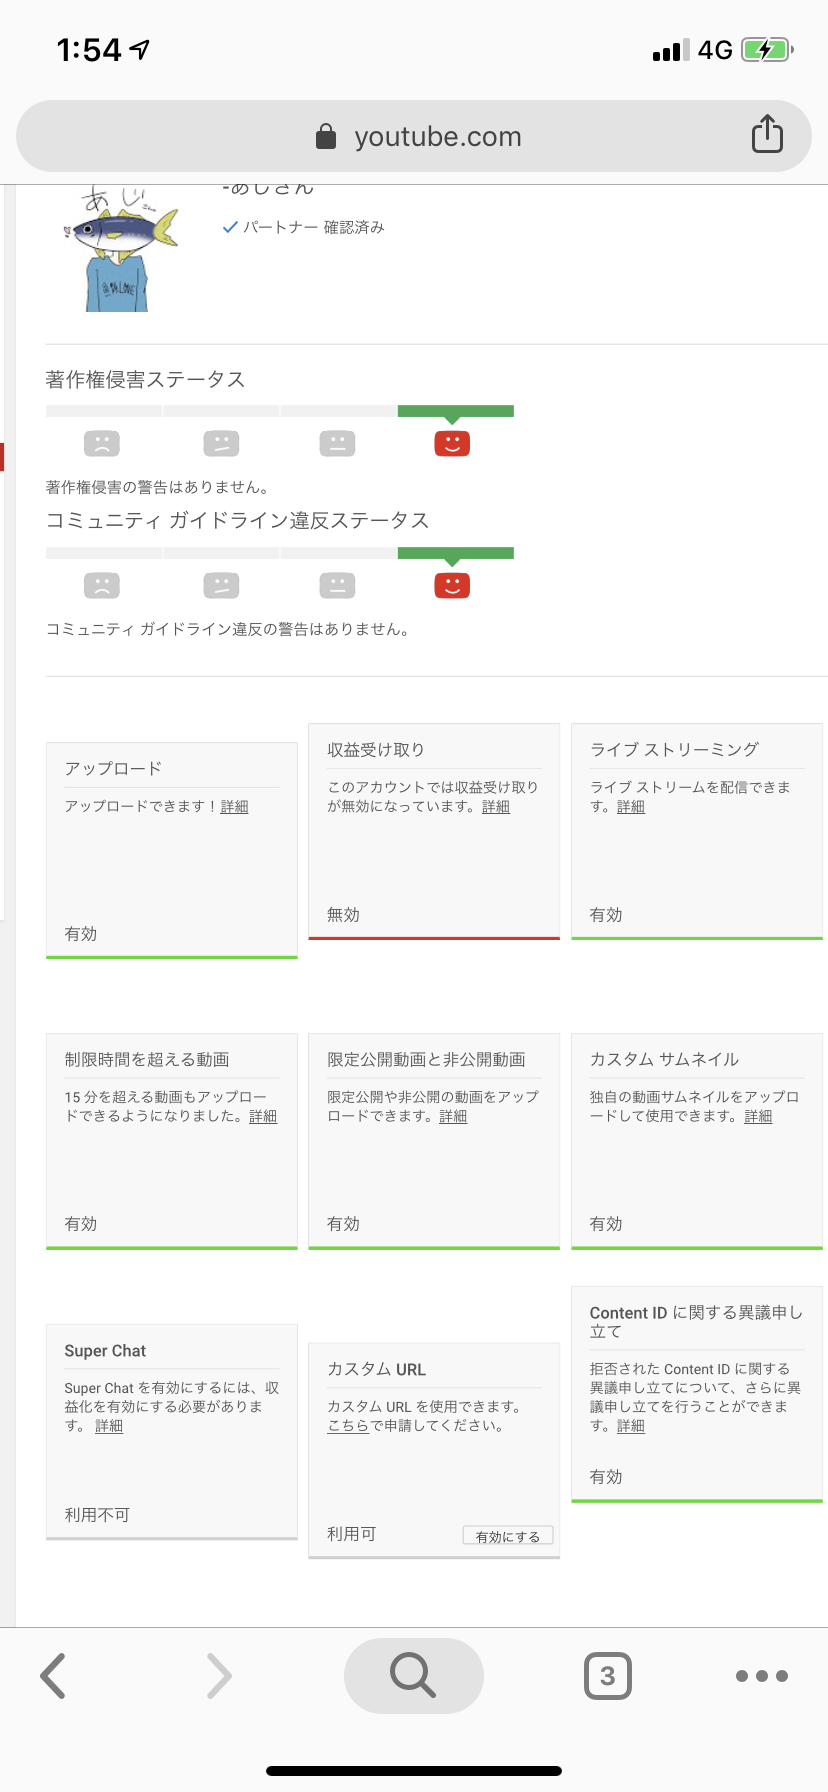Open the search button in bottom bar
This screenshot has height=1792, width=828.
tap(413, 1676)
